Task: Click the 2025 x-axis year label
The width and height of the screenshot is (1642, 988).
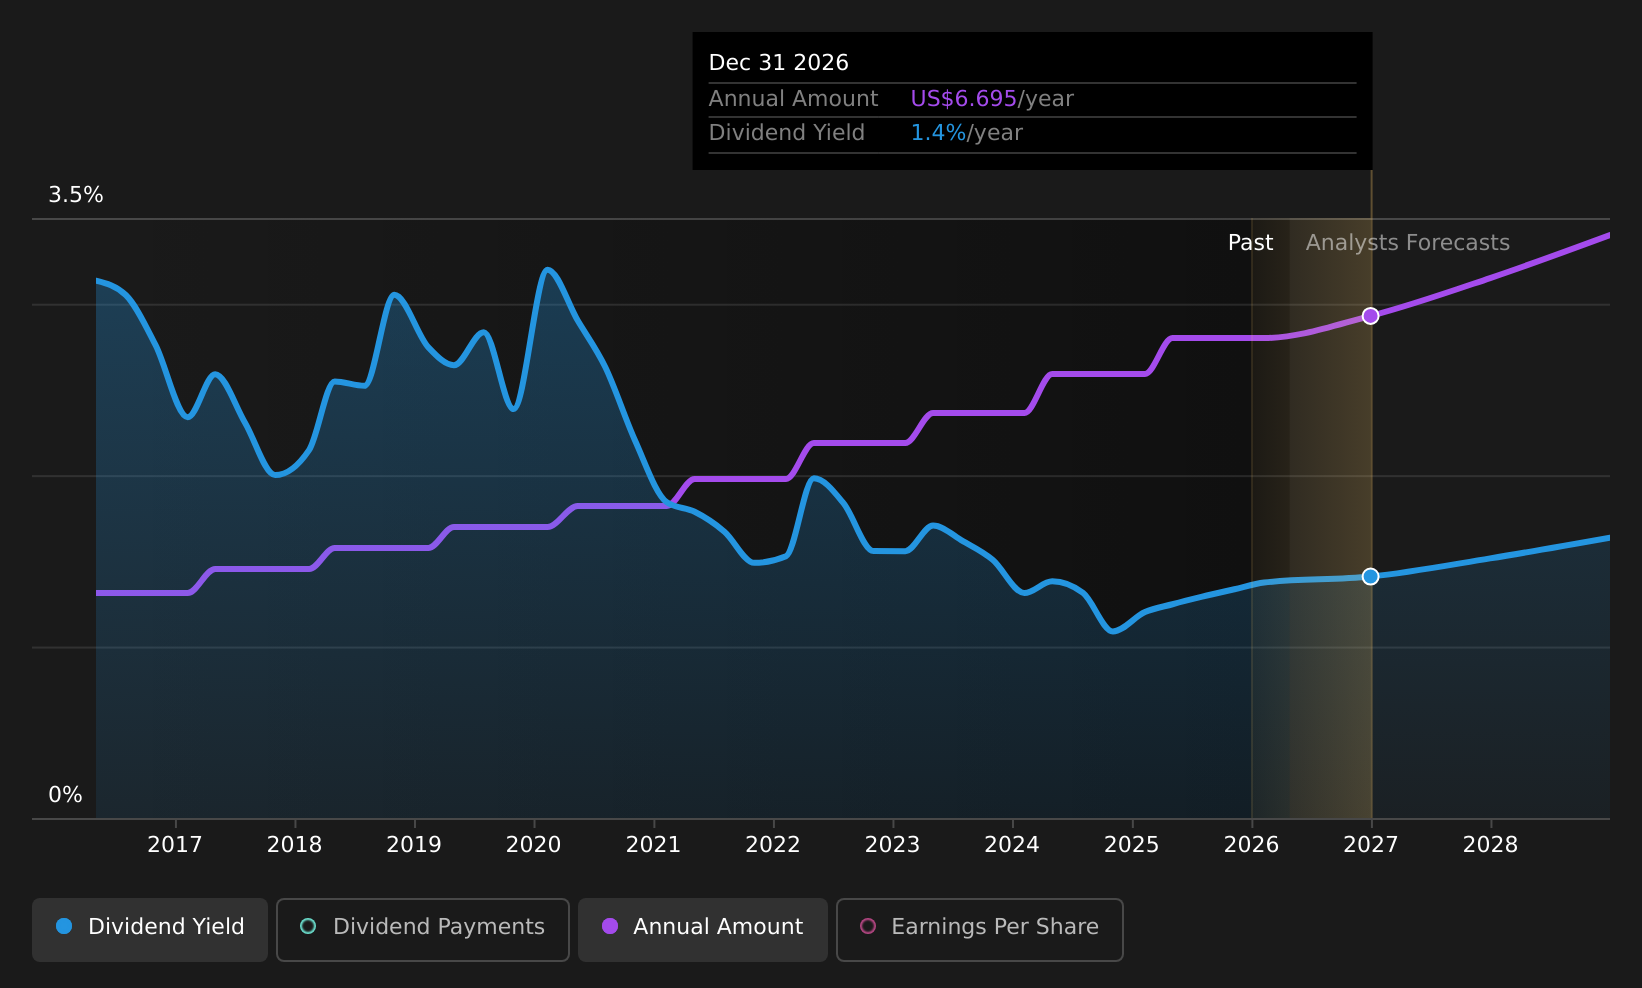Action: click(x=1131, y=845)
